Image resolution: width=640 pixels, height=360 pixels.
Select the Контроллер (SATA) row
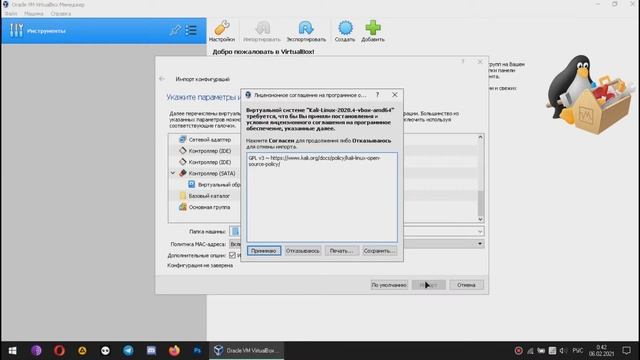[211, 173]
